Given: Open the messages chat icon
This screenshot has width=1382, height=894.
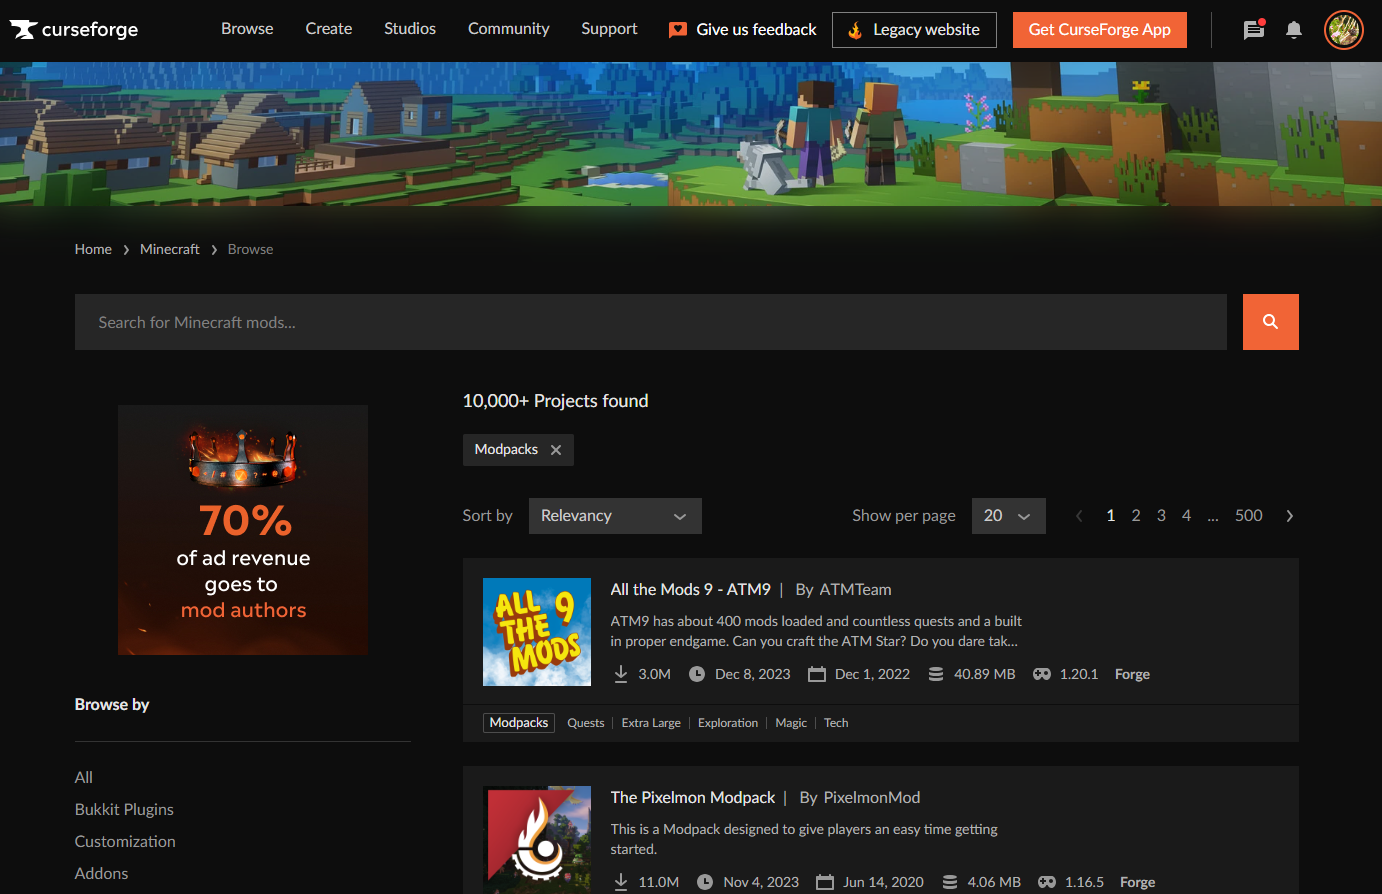Looking at the screenshot, I should click(x=1253, y=30).
